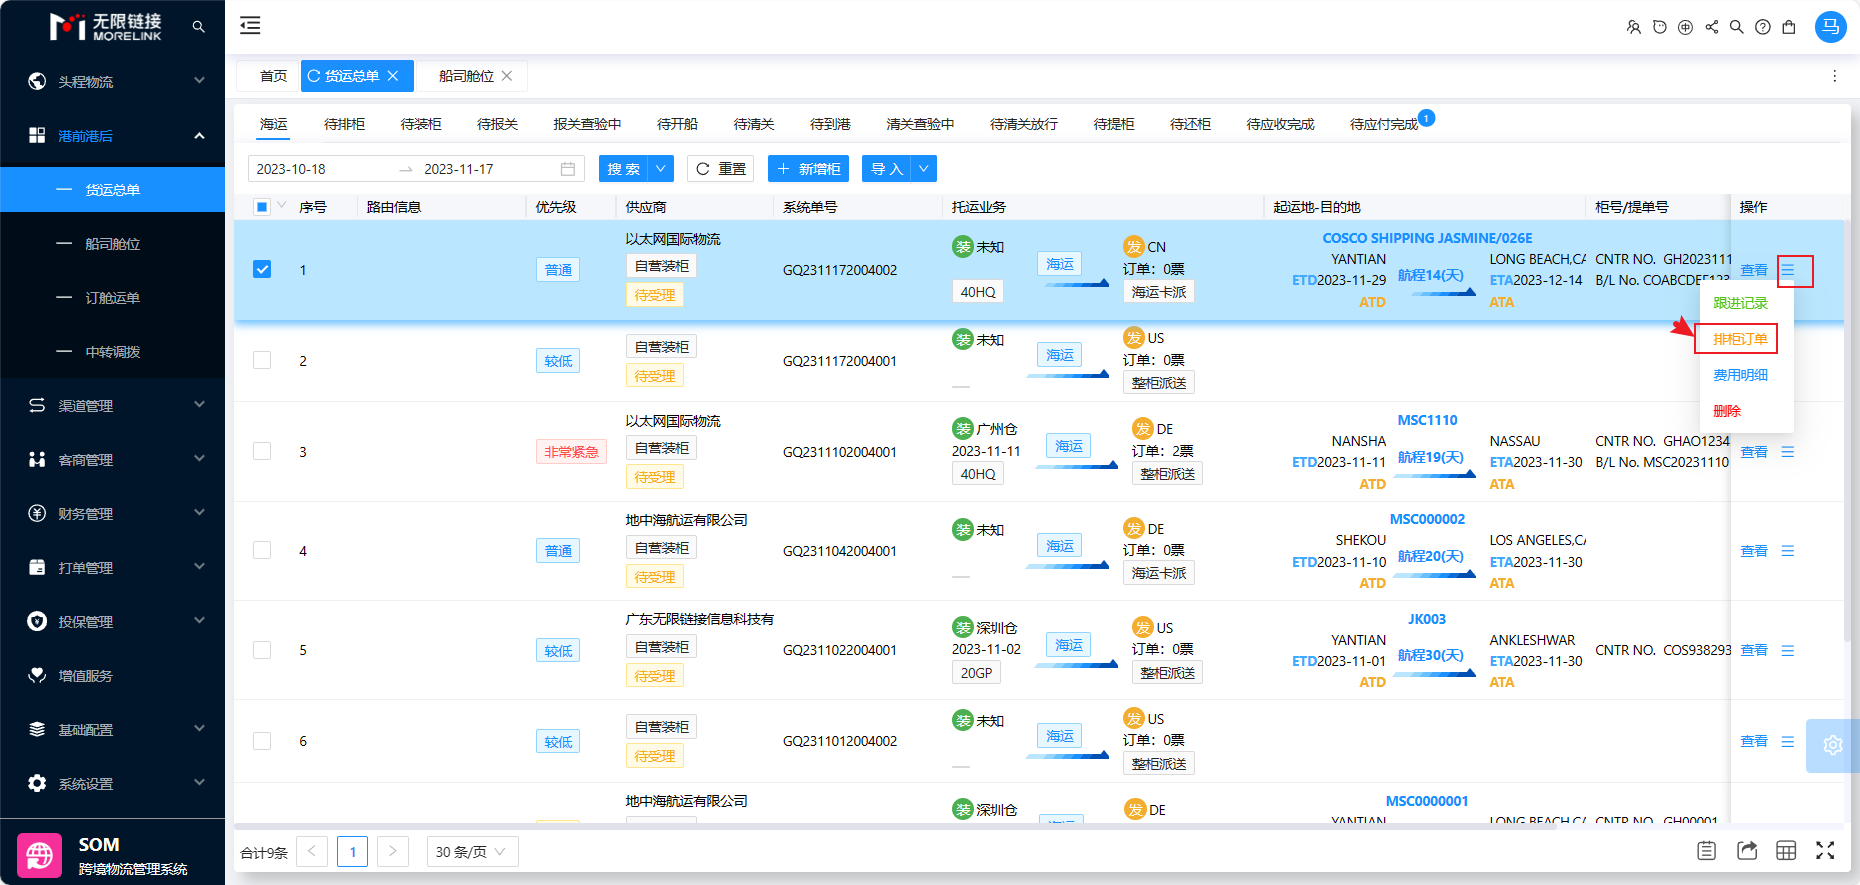Click the shopping bag icon in top bar

coord(1789,27)
